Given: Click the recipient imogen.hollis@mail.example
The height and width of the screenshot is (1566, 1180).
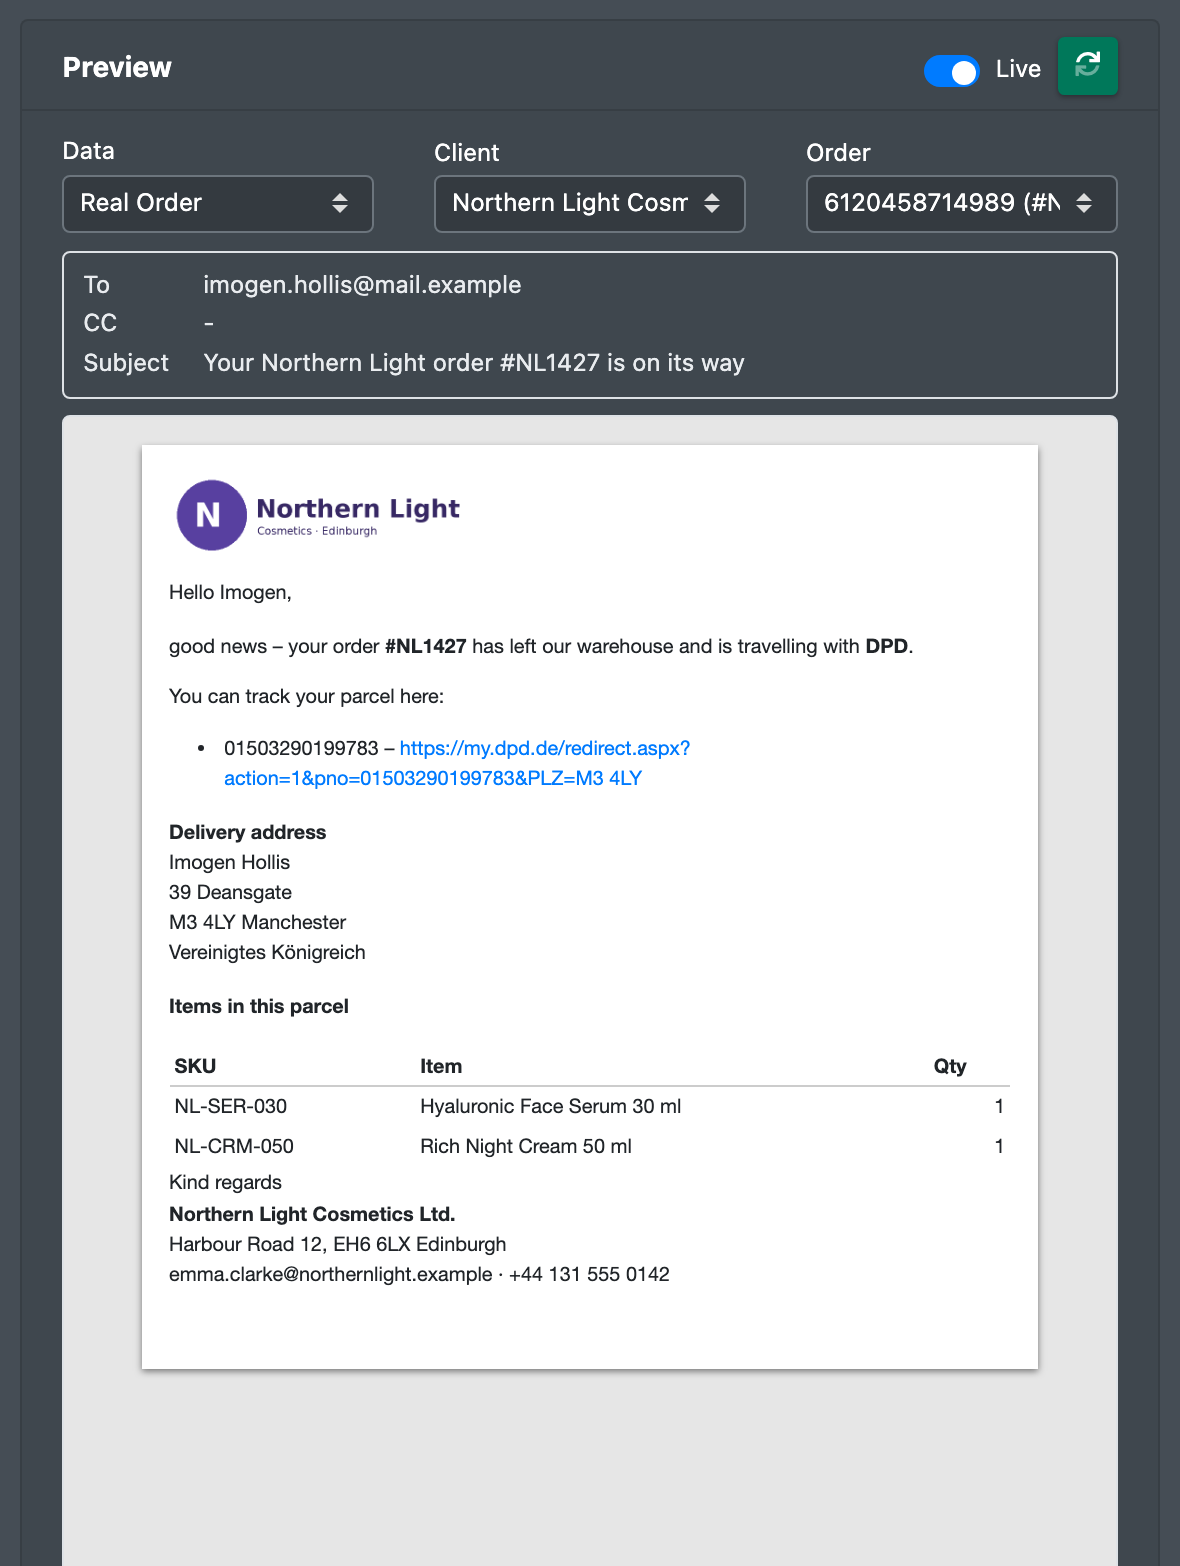Looking at the screenshot, I should pos(362,285).
